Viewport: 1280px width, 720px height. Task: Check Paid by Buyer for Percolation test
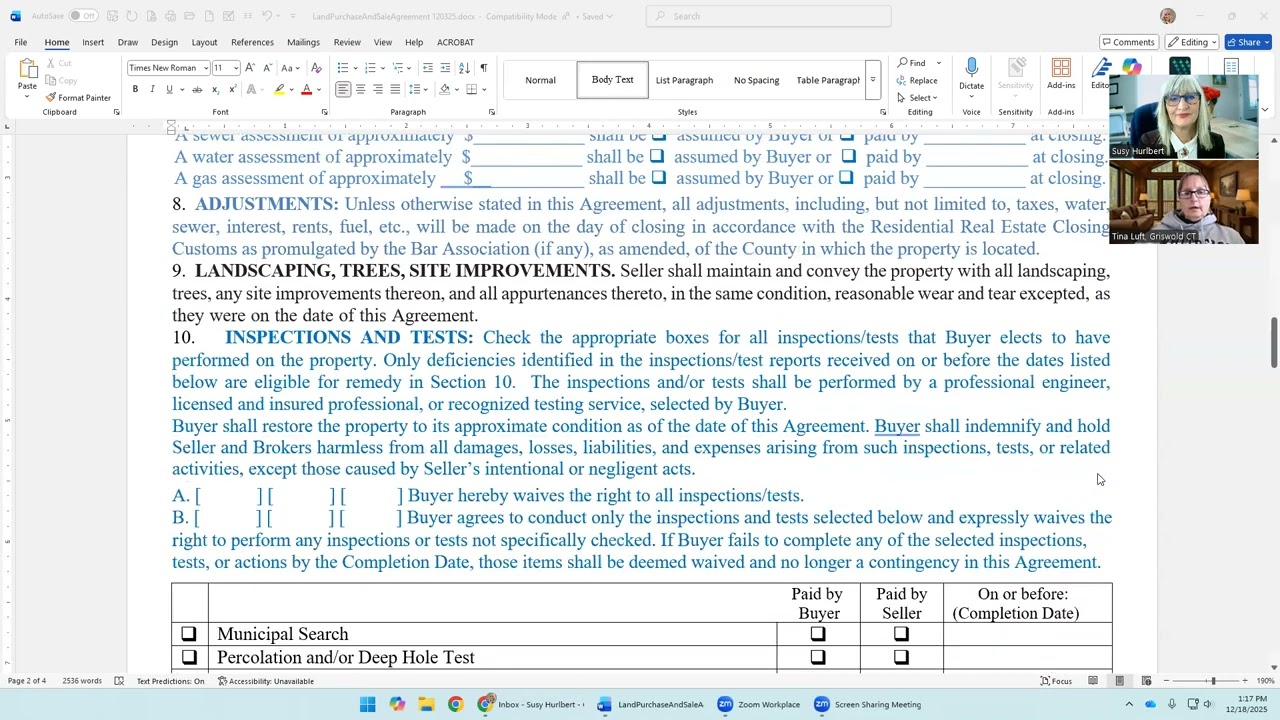pyautogui.click(x=818, y=657)
